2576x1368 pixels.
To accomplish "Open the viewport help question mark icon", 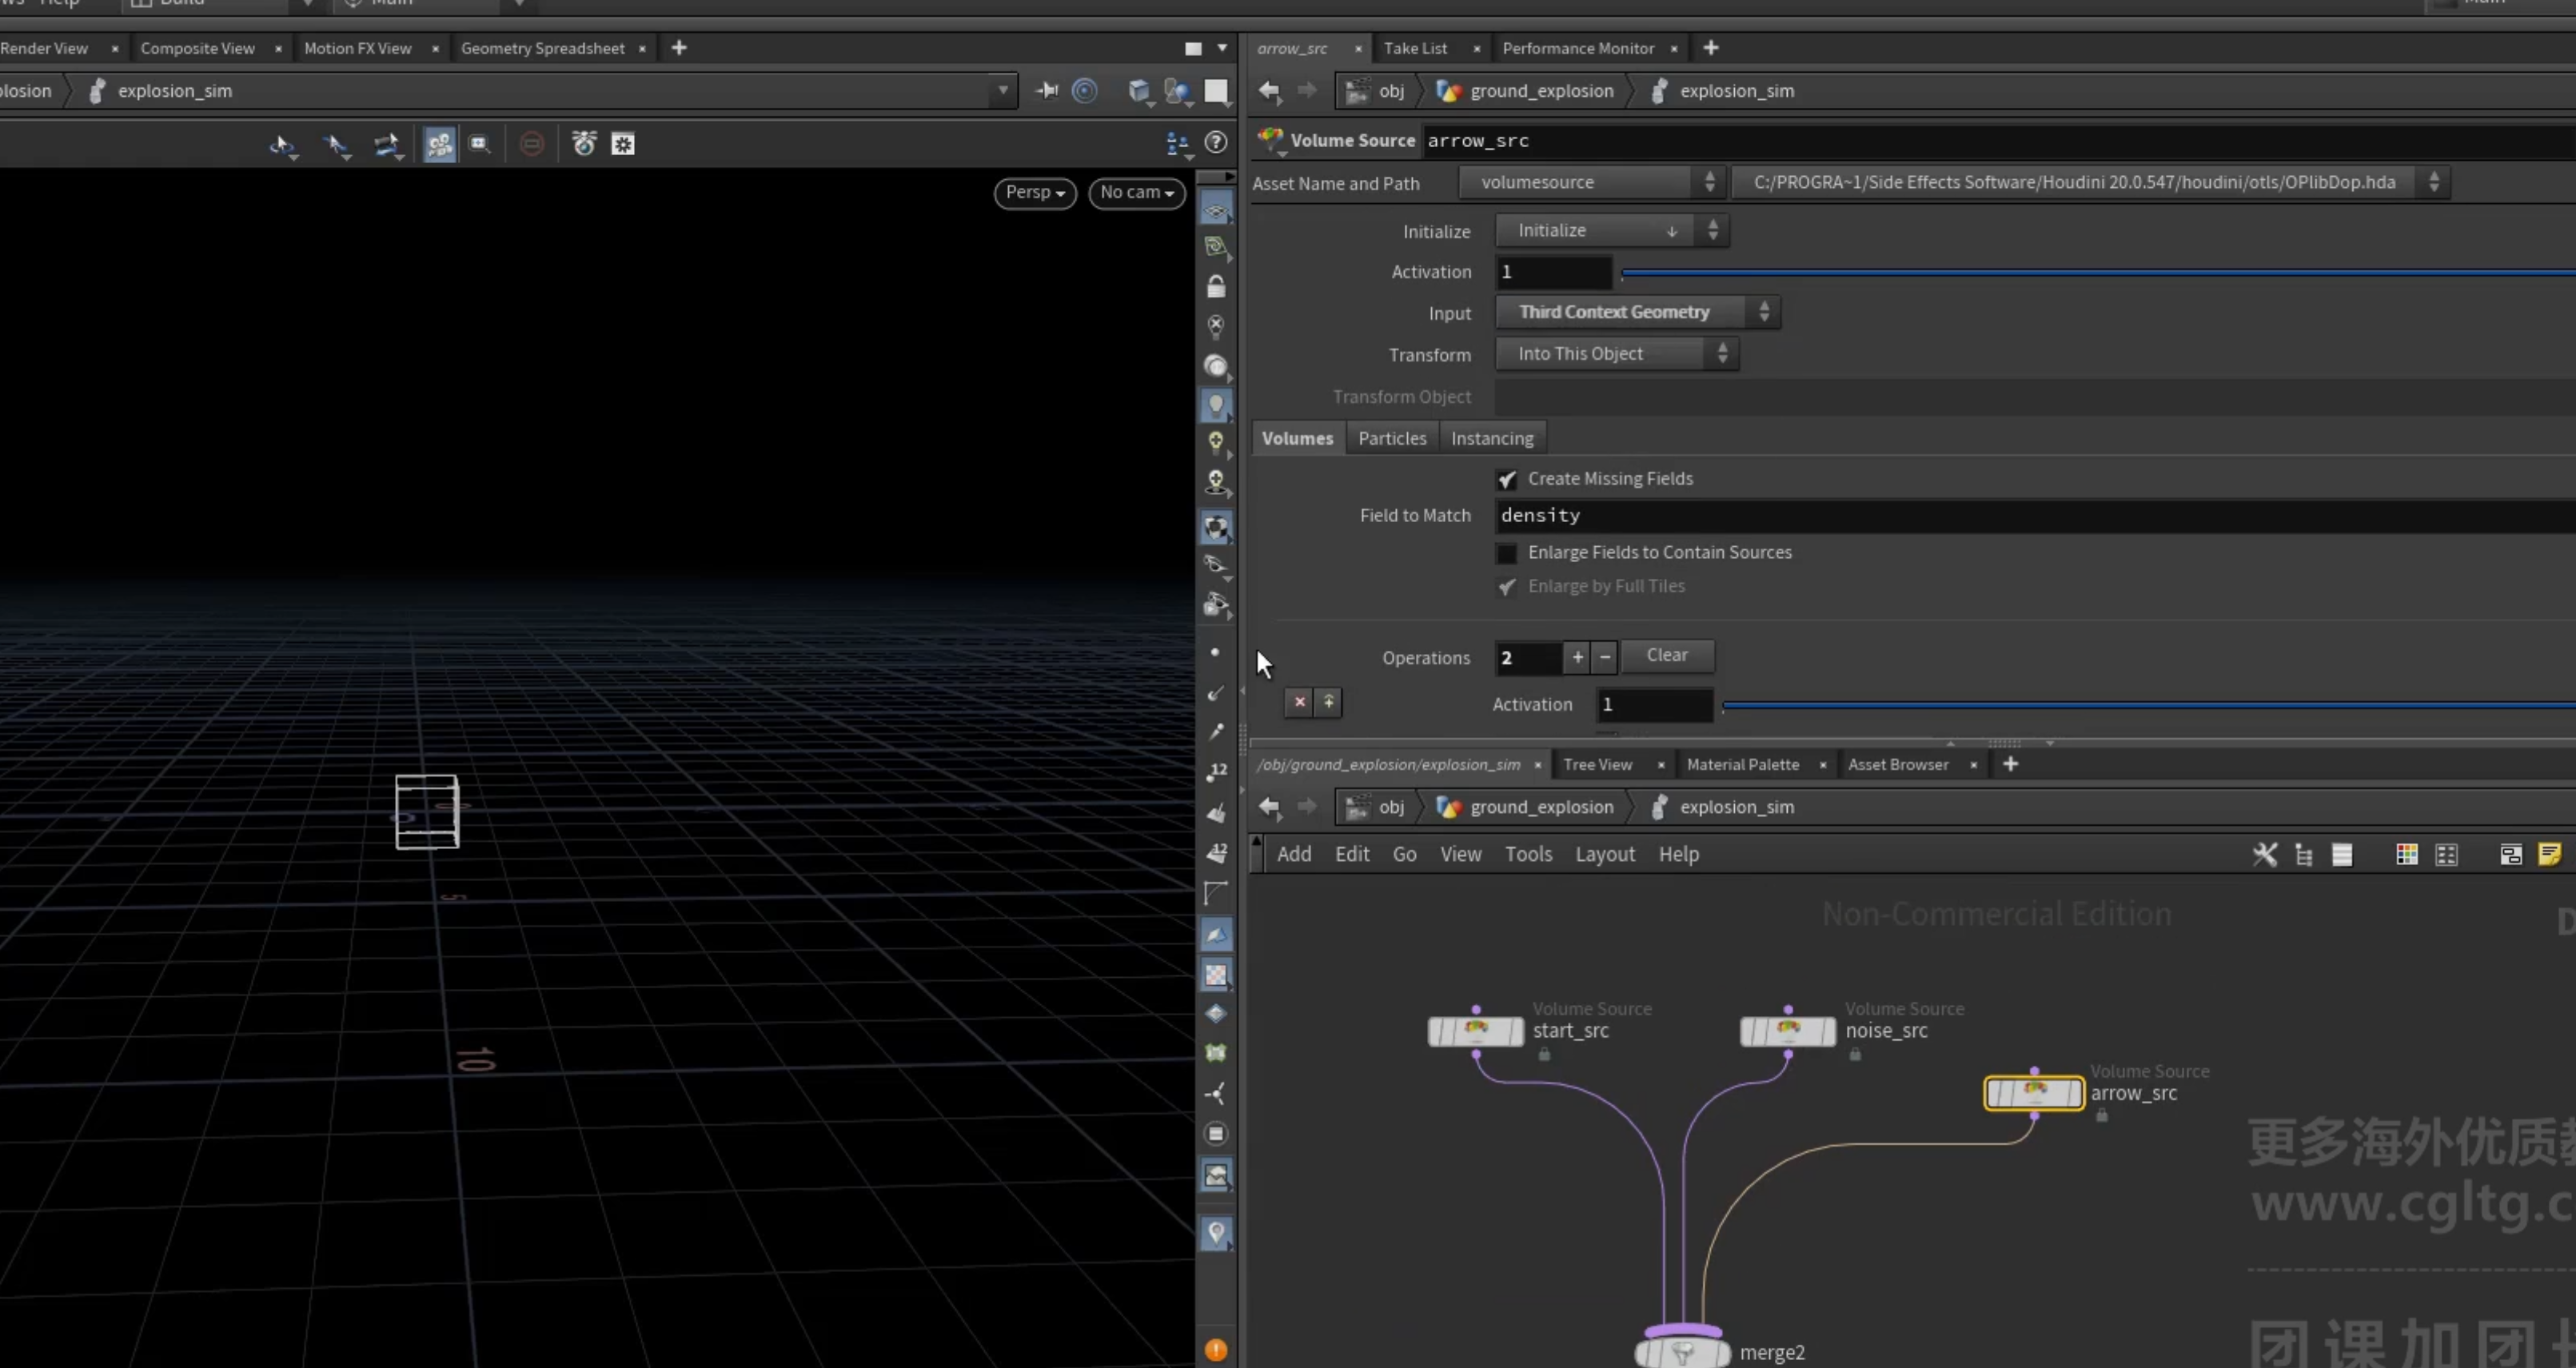I will (1216, 143).
